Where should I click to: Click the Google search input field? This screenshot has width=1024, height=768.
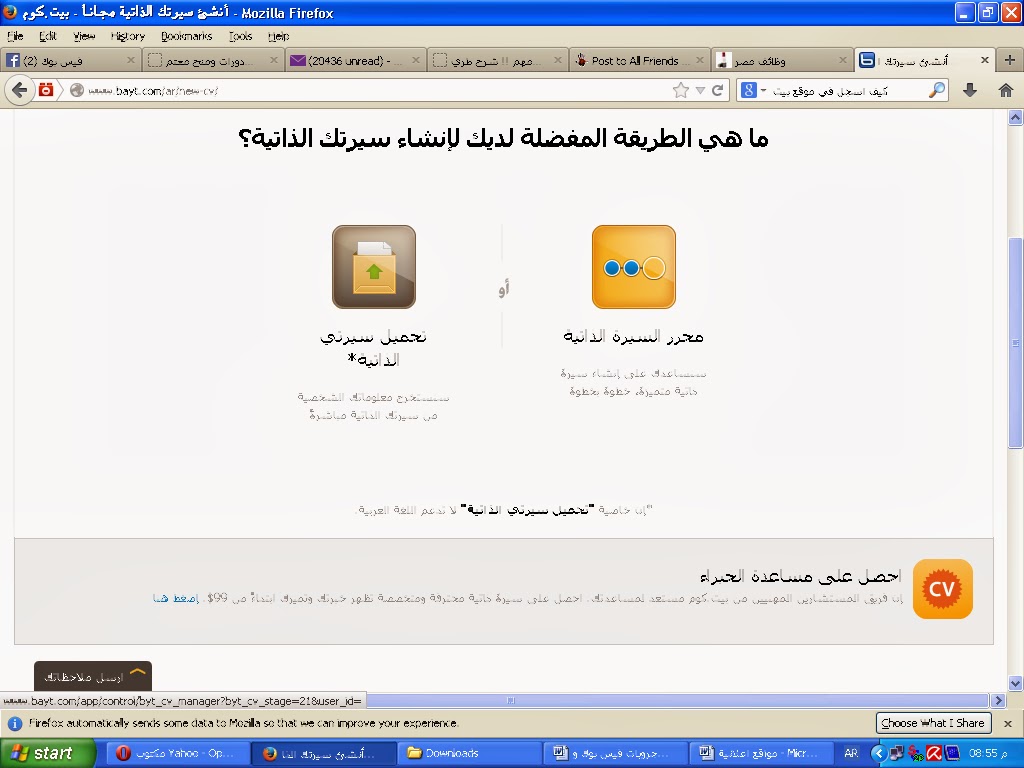click(x=849, y=91)
